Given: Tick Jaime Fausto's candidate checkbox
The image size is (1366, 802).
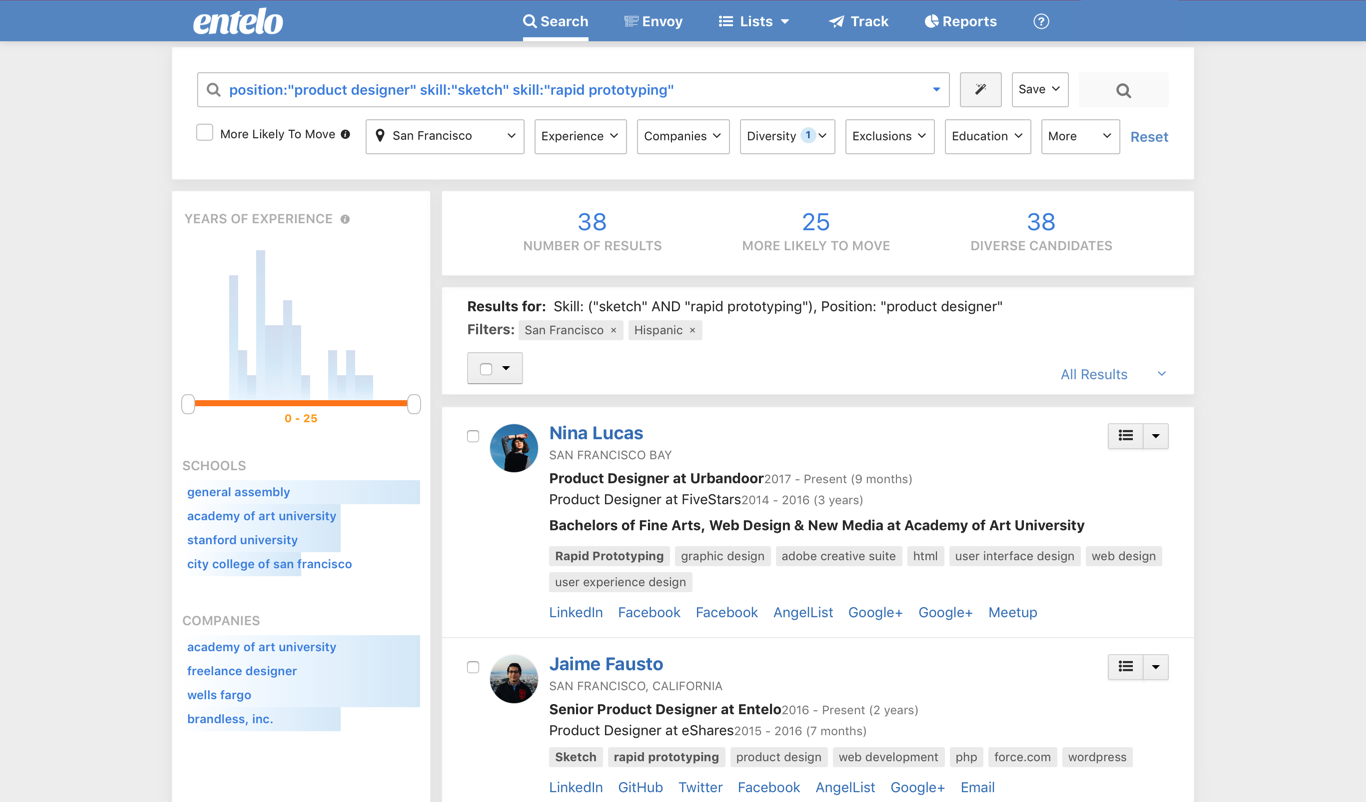Looking at the screenshot, I should pyautogui.click(x=473, y=667).
